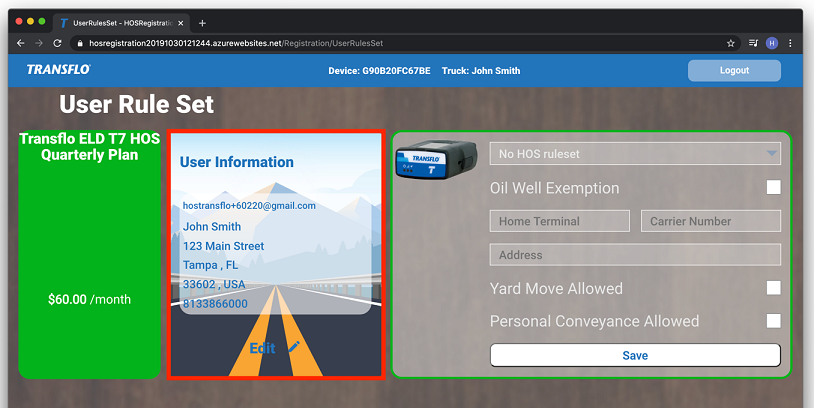Click the Transflo logo in header
The height and width of the screenshot is (408, 814).
tap(59, 70)
